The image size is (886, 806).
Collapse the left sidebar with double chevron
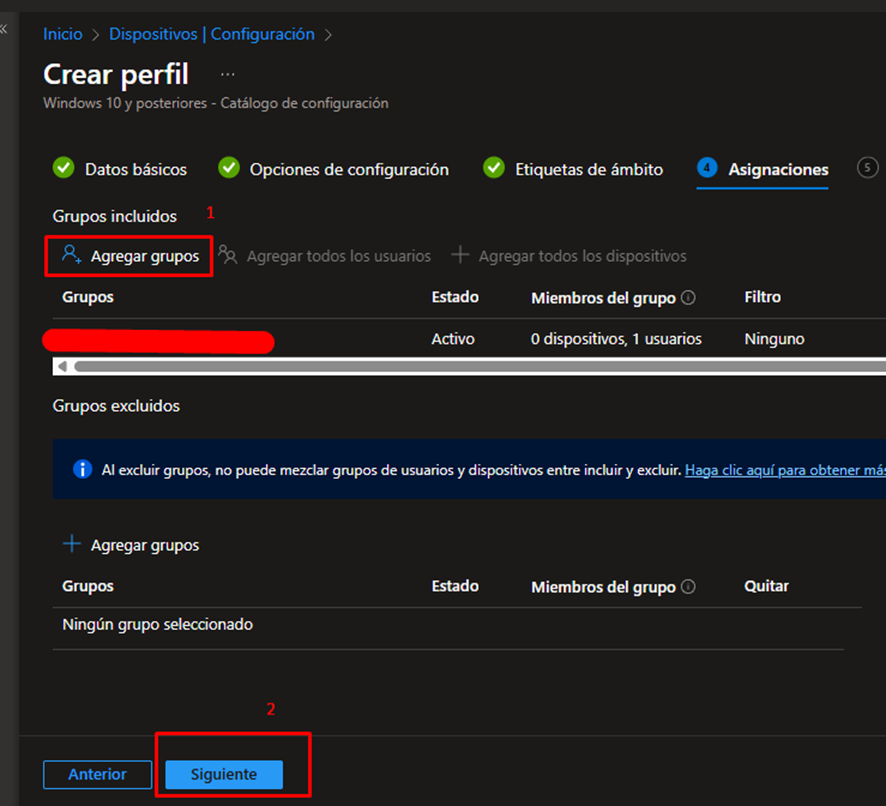(x=4, y=29)
